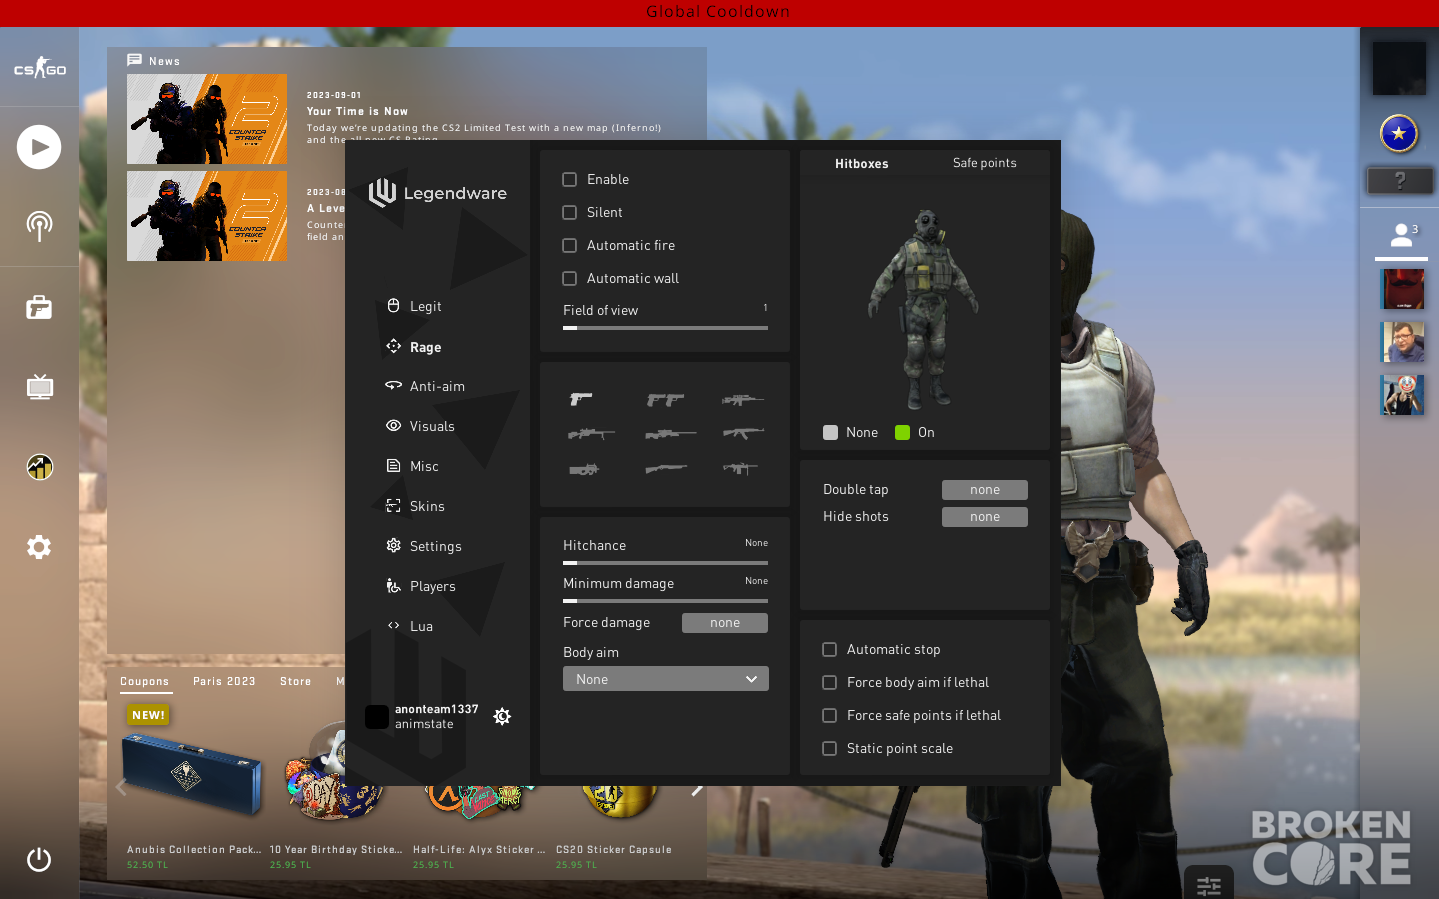The height and width of the screenshot is (899, 1439).
Task: Switch to the Paris 2023 tab
Action: click(224, 682)
